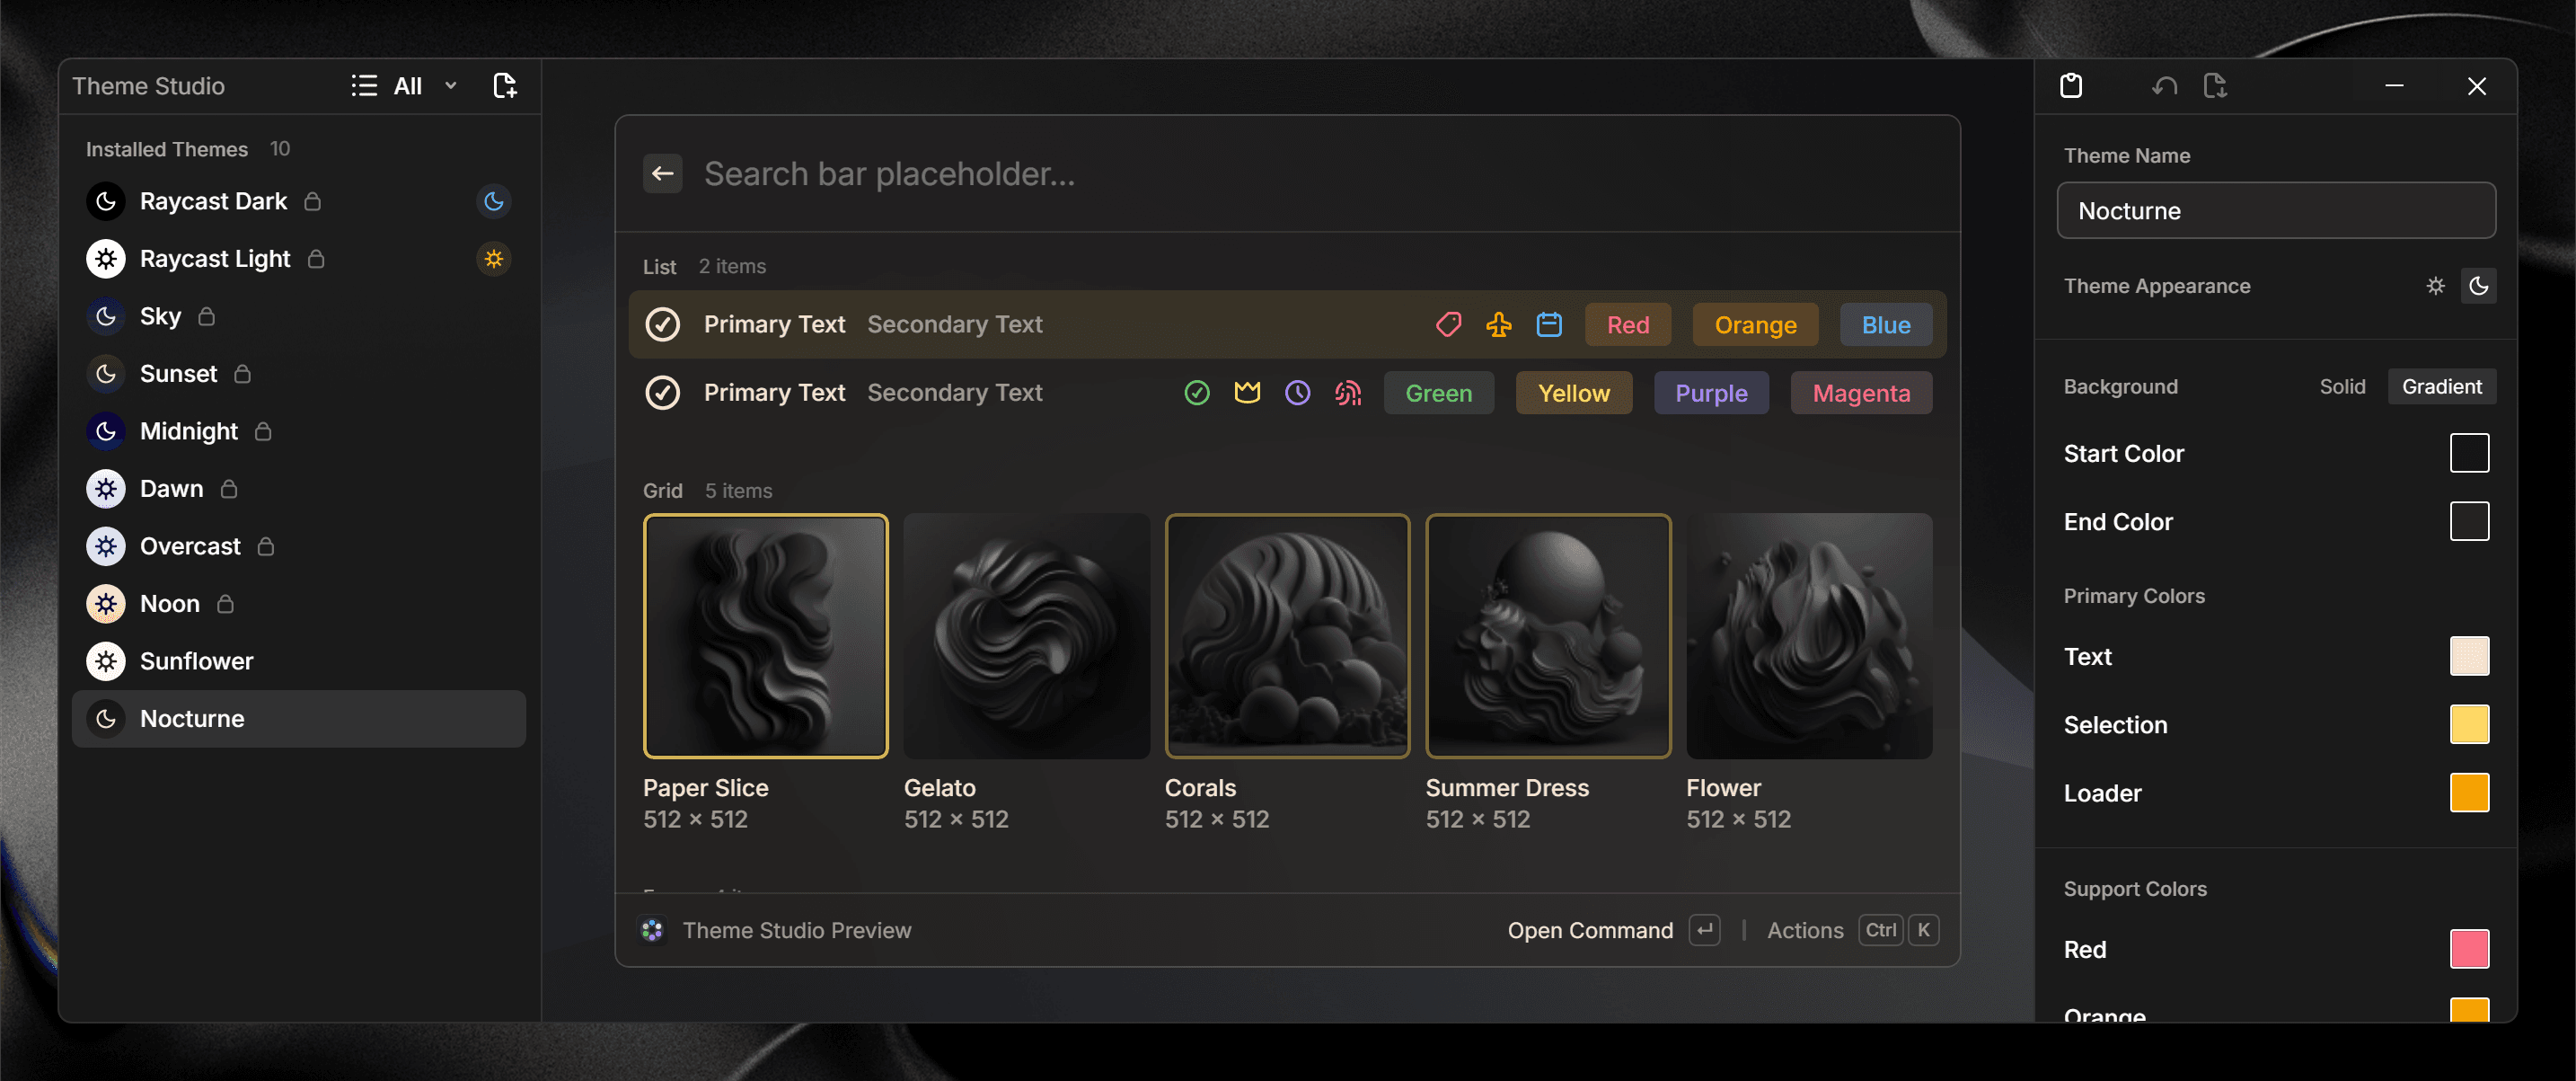Click the airplane icon on the first list row
This screenshot has height=1081, width=2576.
point(1498,324)
